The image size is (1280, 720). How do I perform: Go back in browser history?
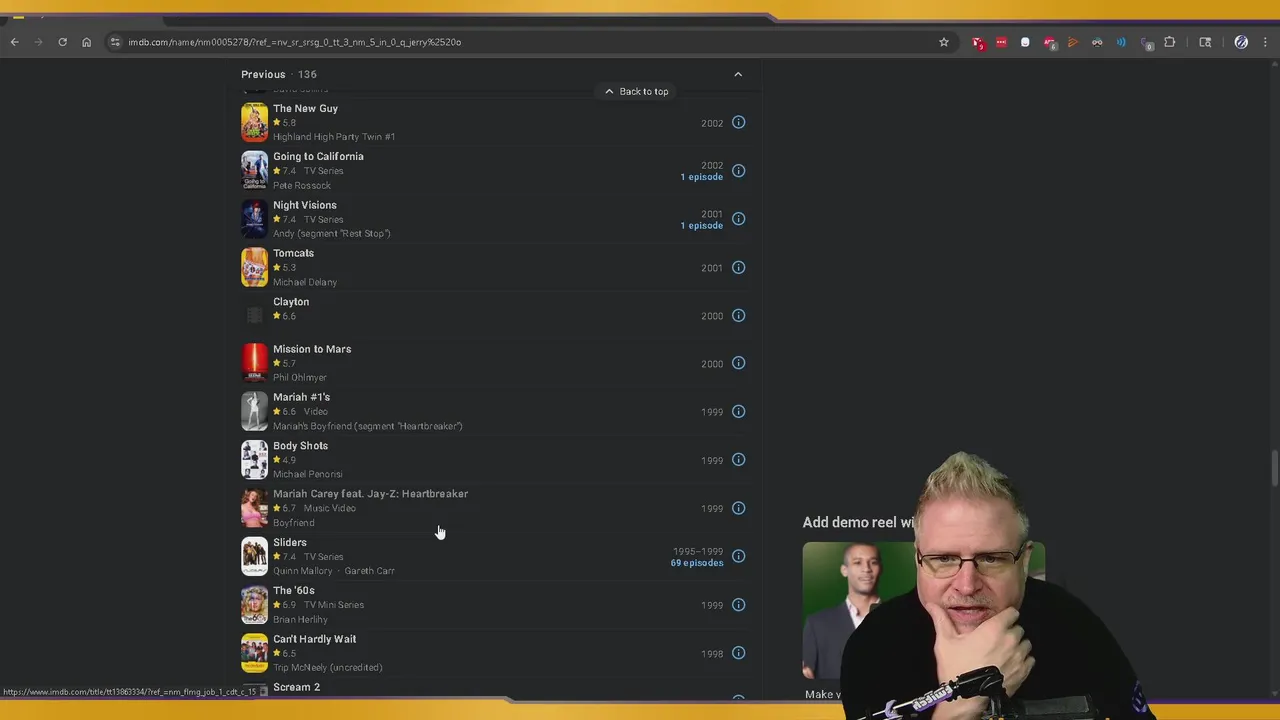[14, 42]
